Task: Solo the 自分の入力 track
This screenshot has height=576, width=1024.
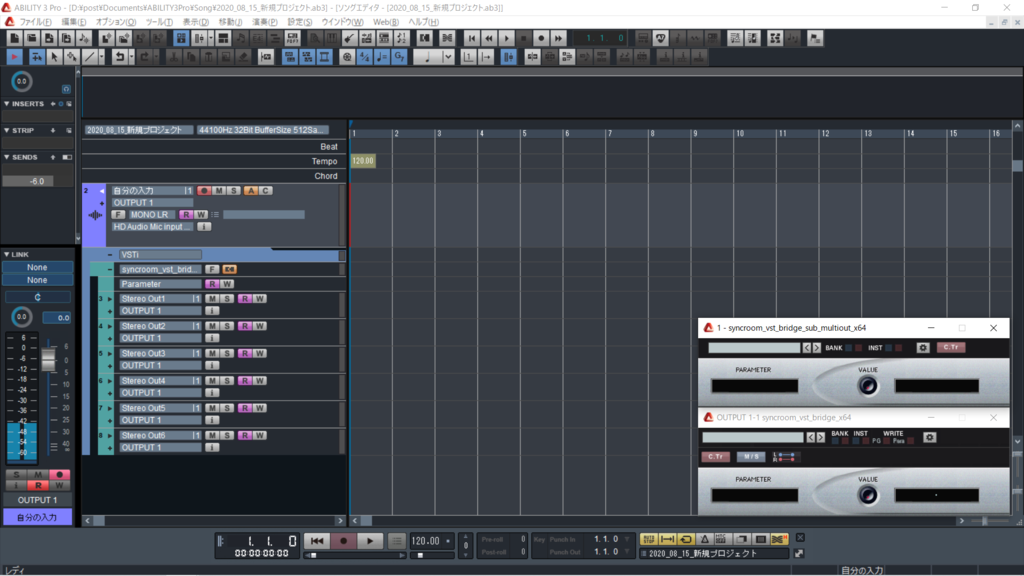Action: point(234,191)
